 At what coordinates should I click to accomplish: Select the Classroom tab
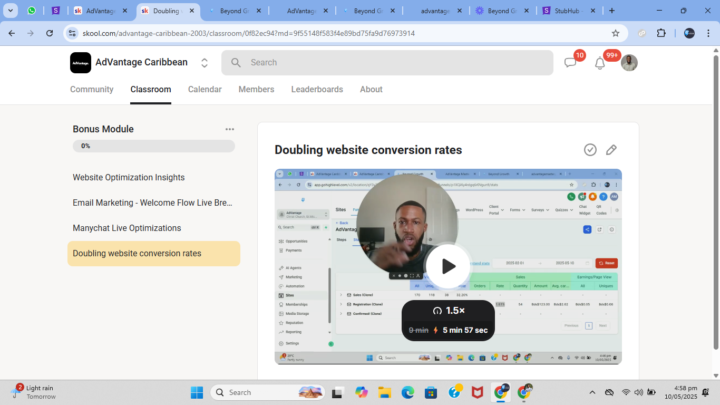(x=151, y=90)
